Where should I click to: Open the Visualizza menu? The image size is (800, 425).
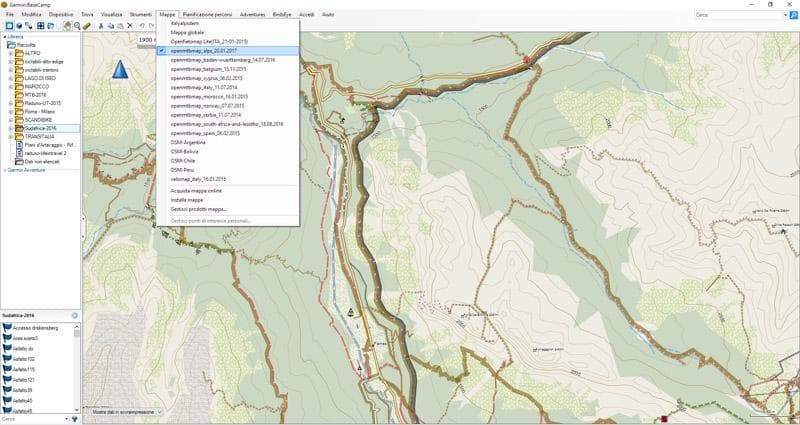111,14
